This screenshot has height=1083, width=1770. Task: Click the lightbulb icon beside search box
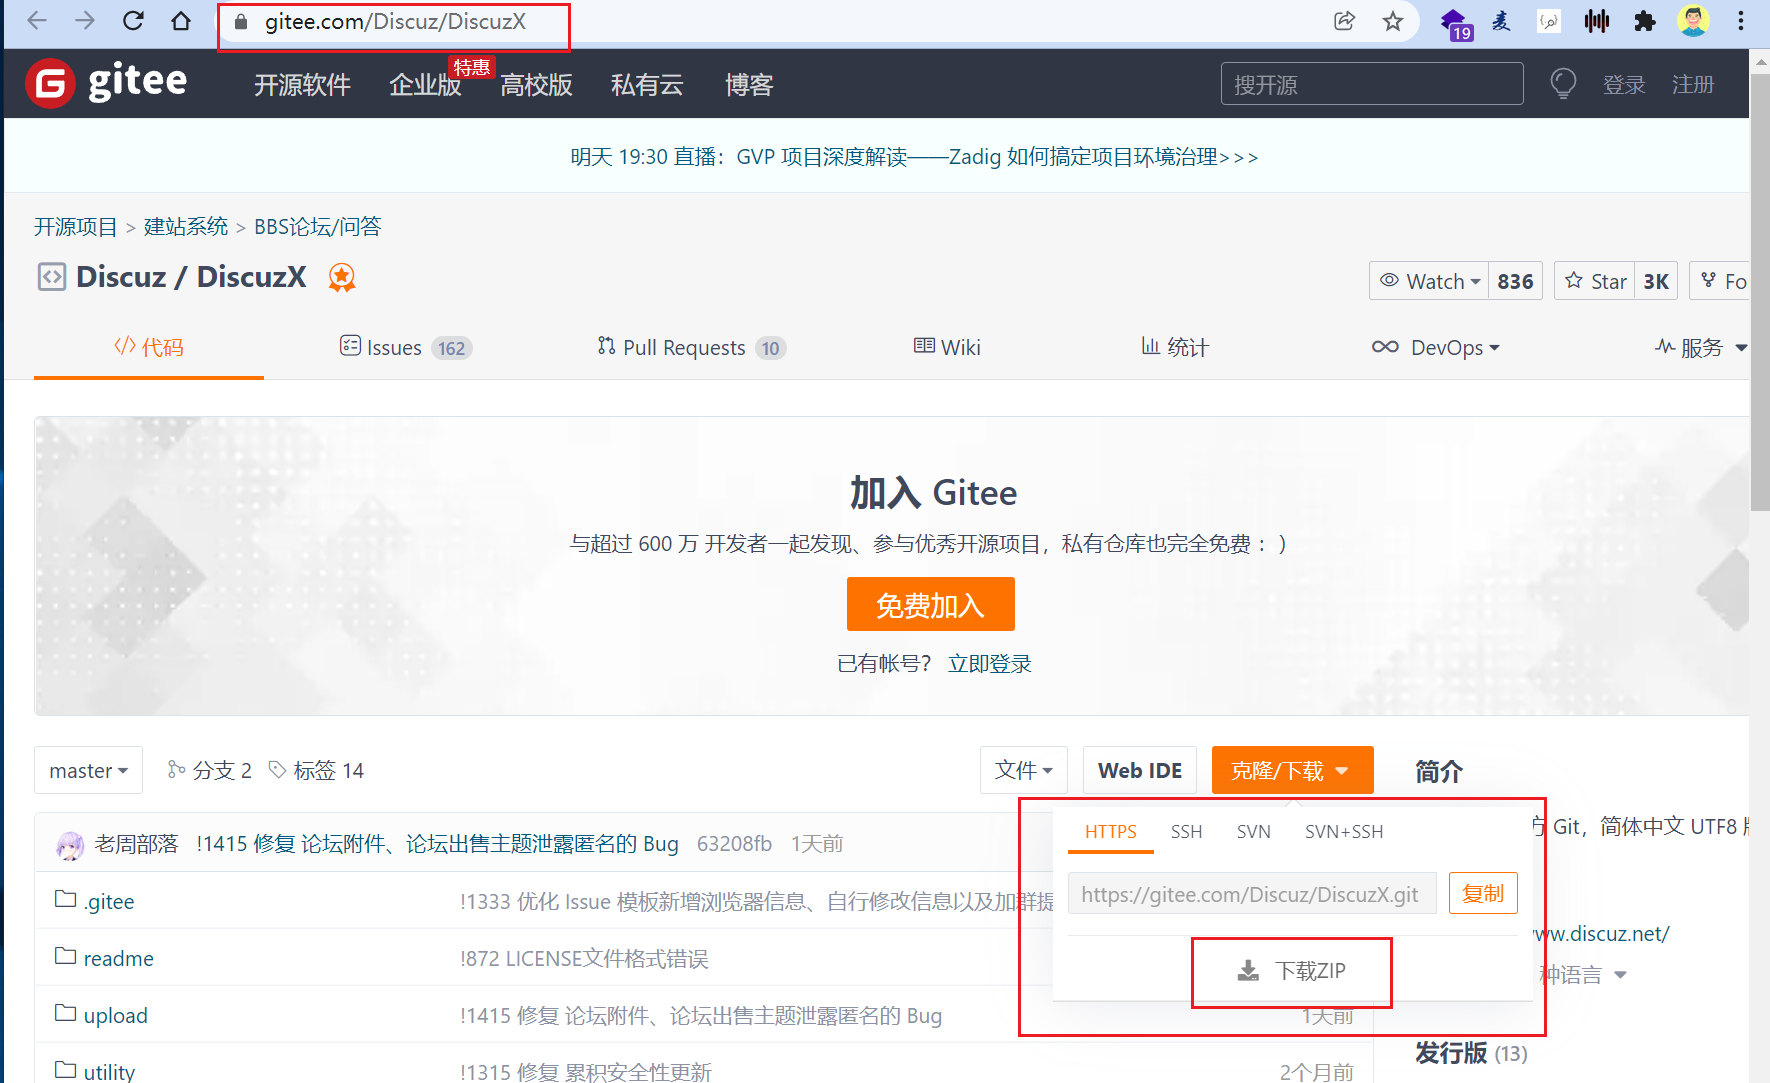pyautogui.click(x=1562, y=84)
